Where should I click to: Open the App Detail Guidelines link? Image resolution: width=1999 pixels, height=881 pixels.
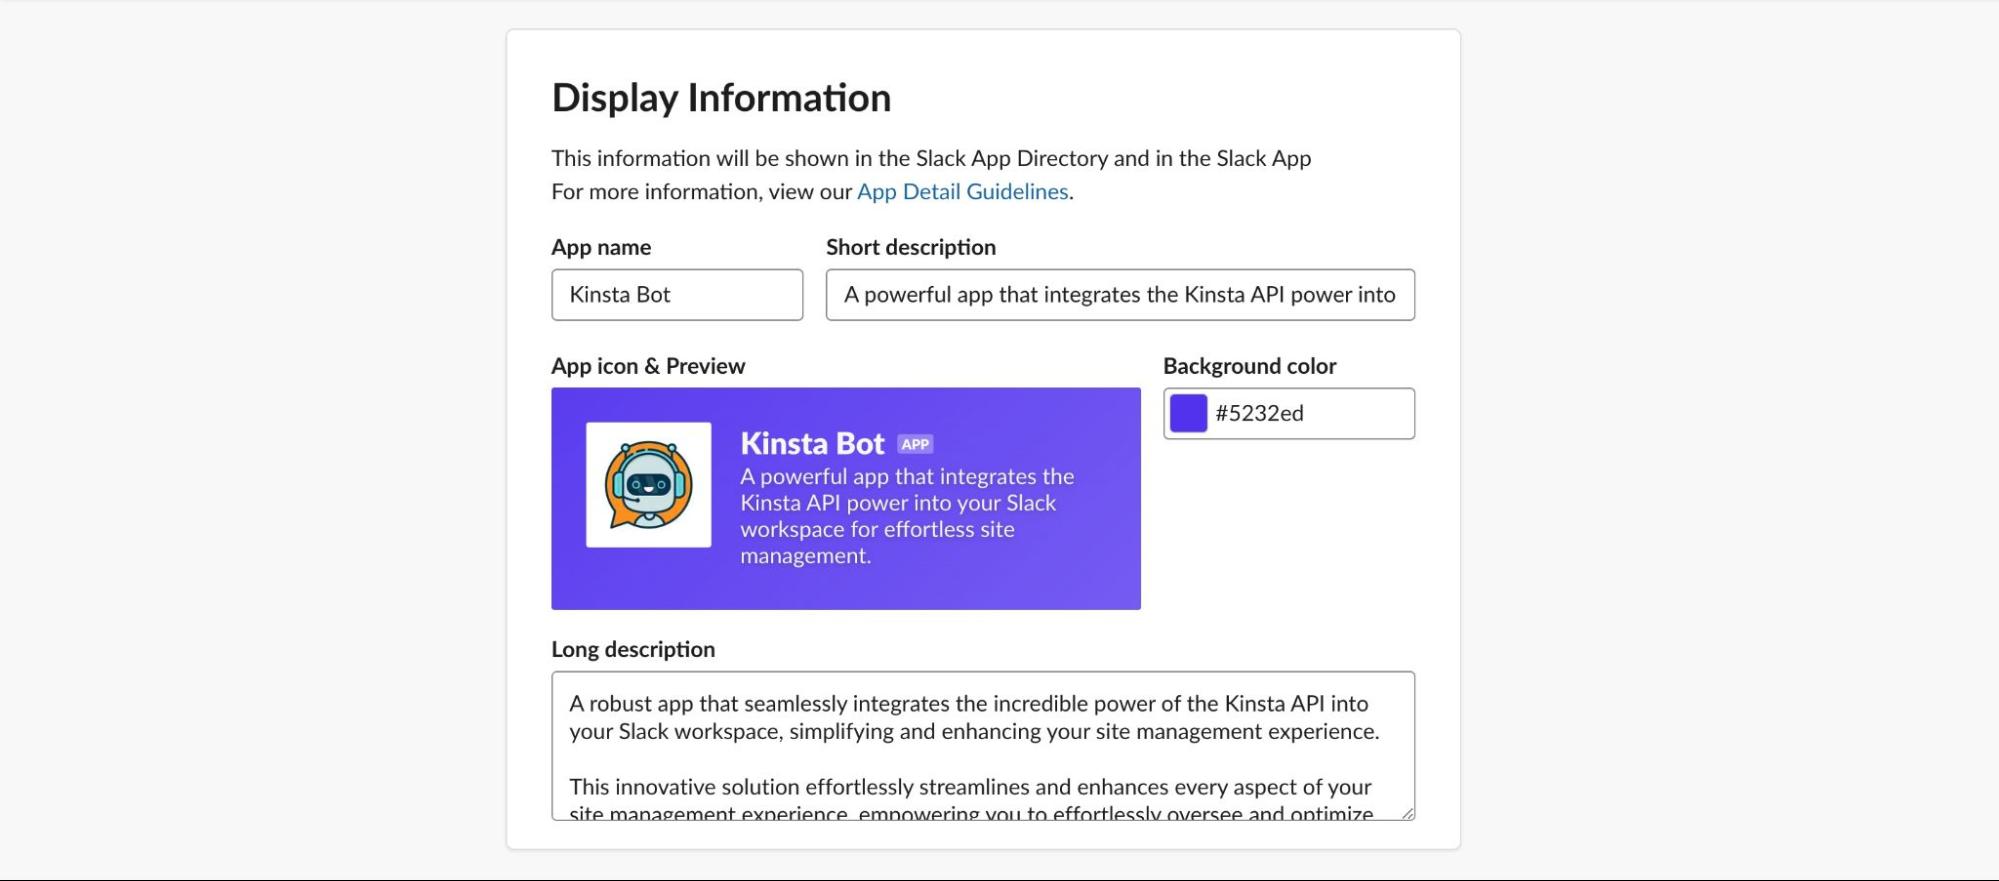962,192
